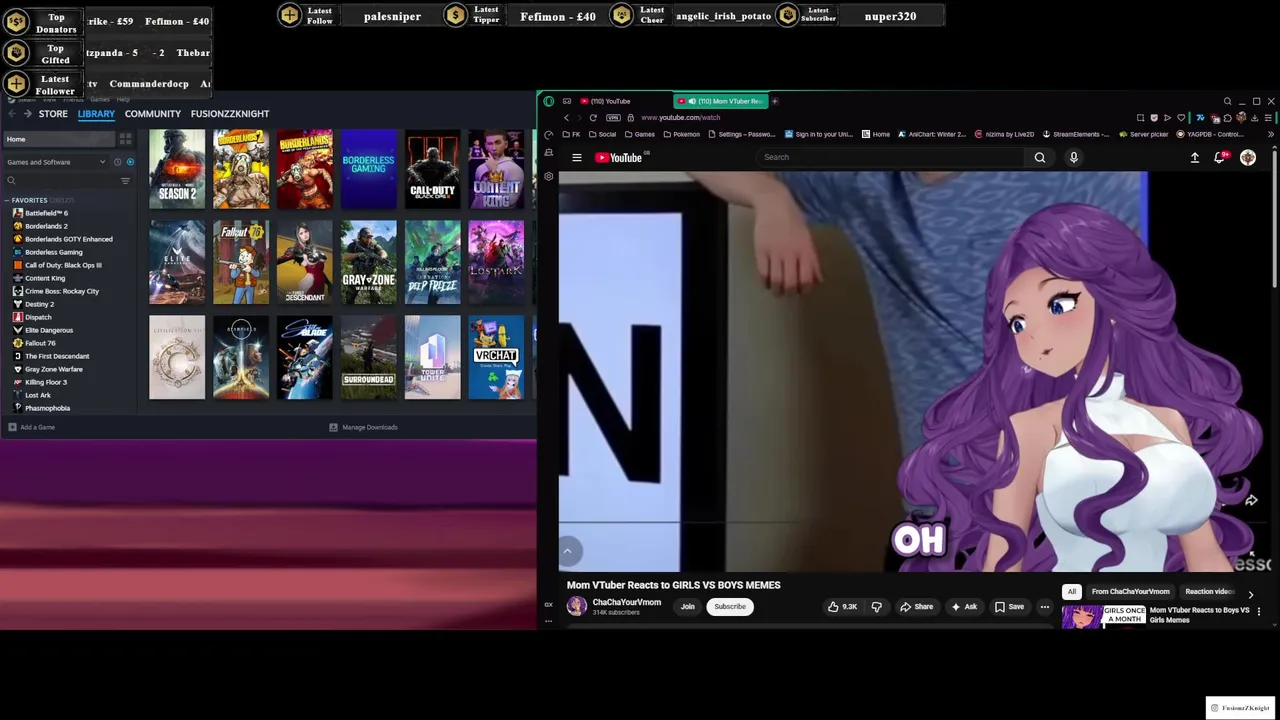1280x720 pixels.
Task: Click Steam ready-to-play filter icon
Action: click(x=129, y=162)
